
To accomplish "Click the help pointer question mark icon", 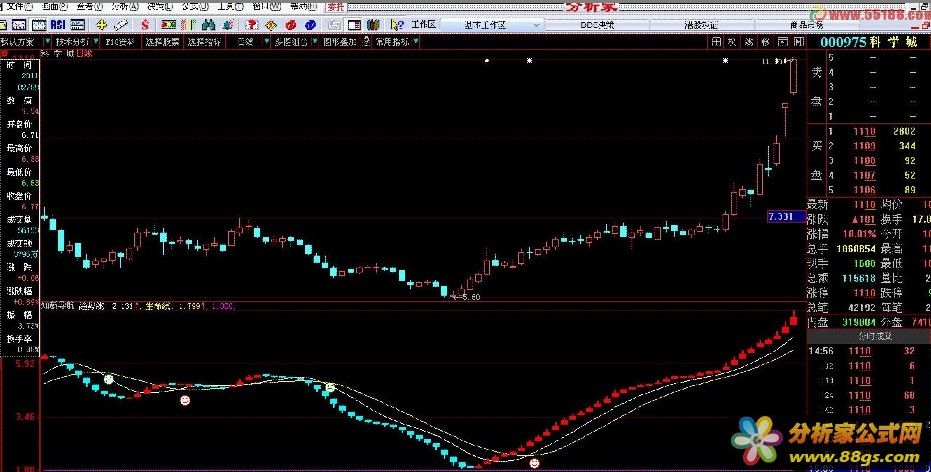I will [397, 25].
